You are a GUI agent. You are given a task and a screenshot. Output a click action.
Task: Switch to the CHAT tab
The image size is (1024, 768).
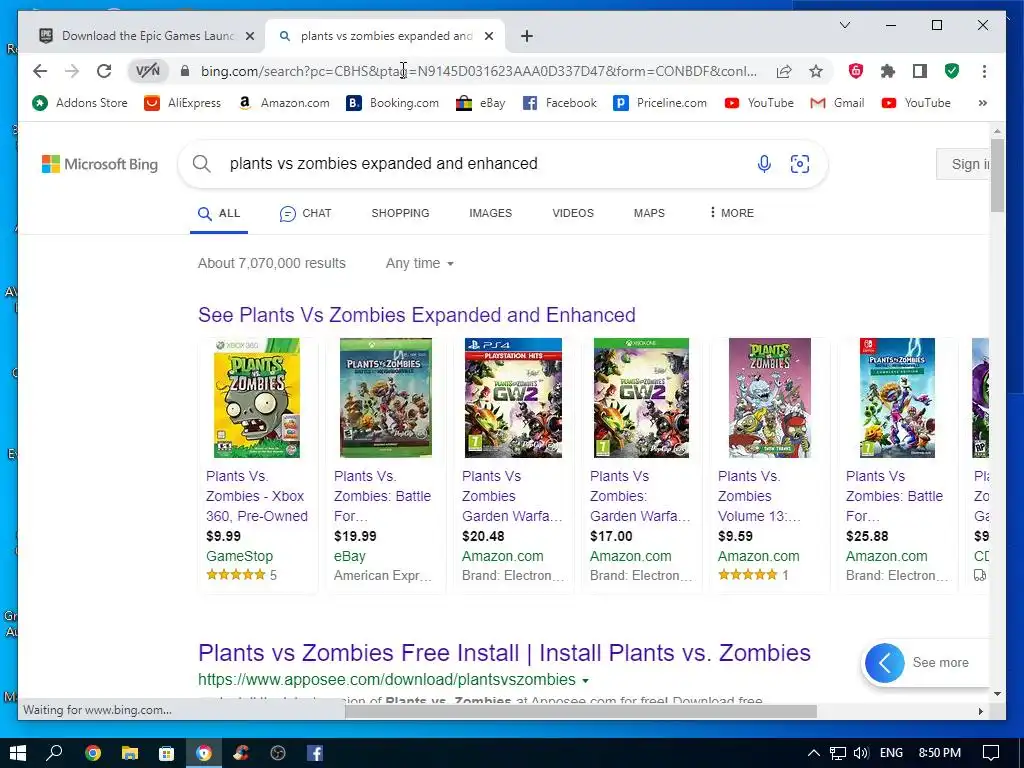click(305, 214)
